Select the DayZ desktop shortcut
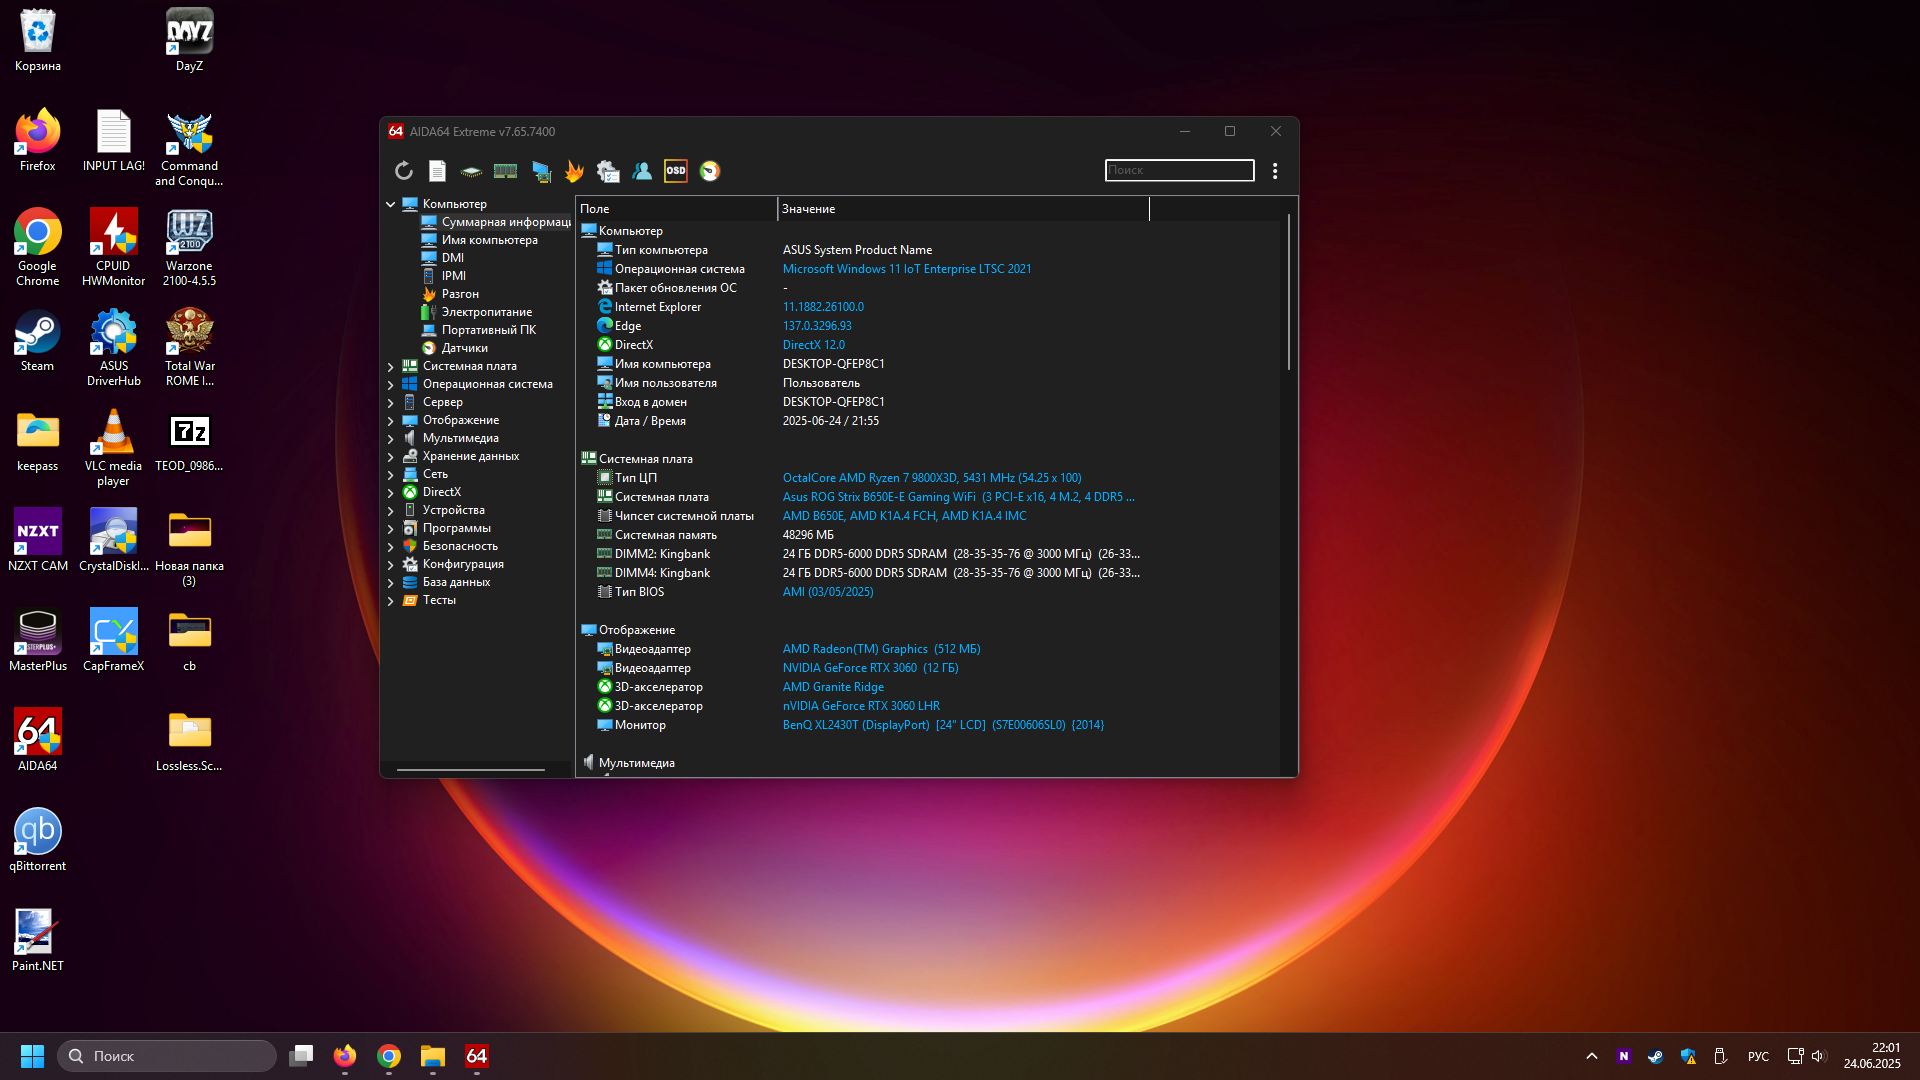The height and width of the screenshot is (1080, 1920). [189, 41]
